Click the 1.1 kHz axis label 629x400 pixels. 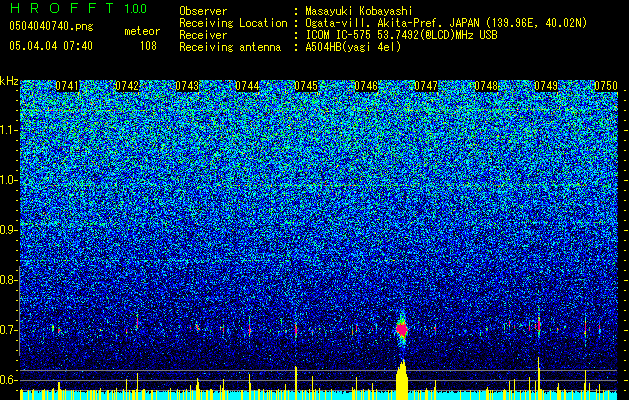(x=8, y=130)
